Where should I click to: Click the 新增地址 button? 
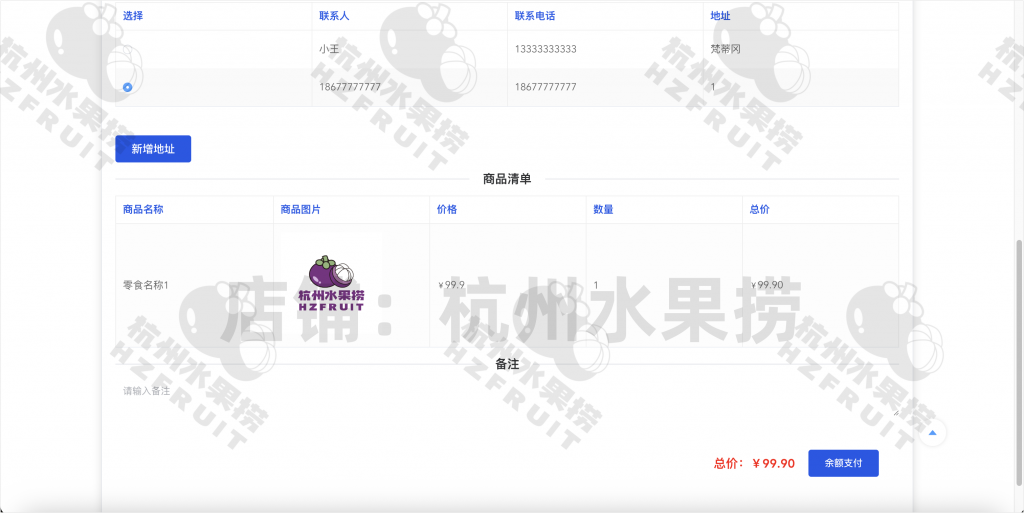[x=153, y=149]
